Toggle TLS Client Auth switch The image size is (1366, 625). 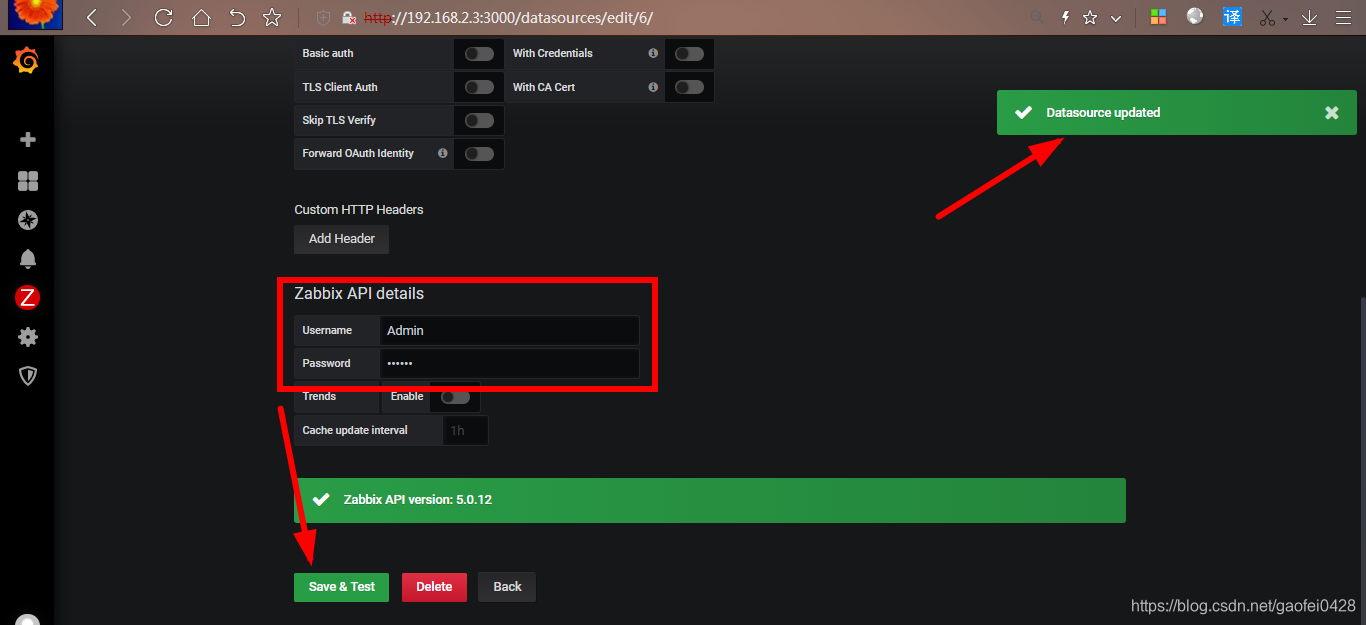[x=479, y=87]
